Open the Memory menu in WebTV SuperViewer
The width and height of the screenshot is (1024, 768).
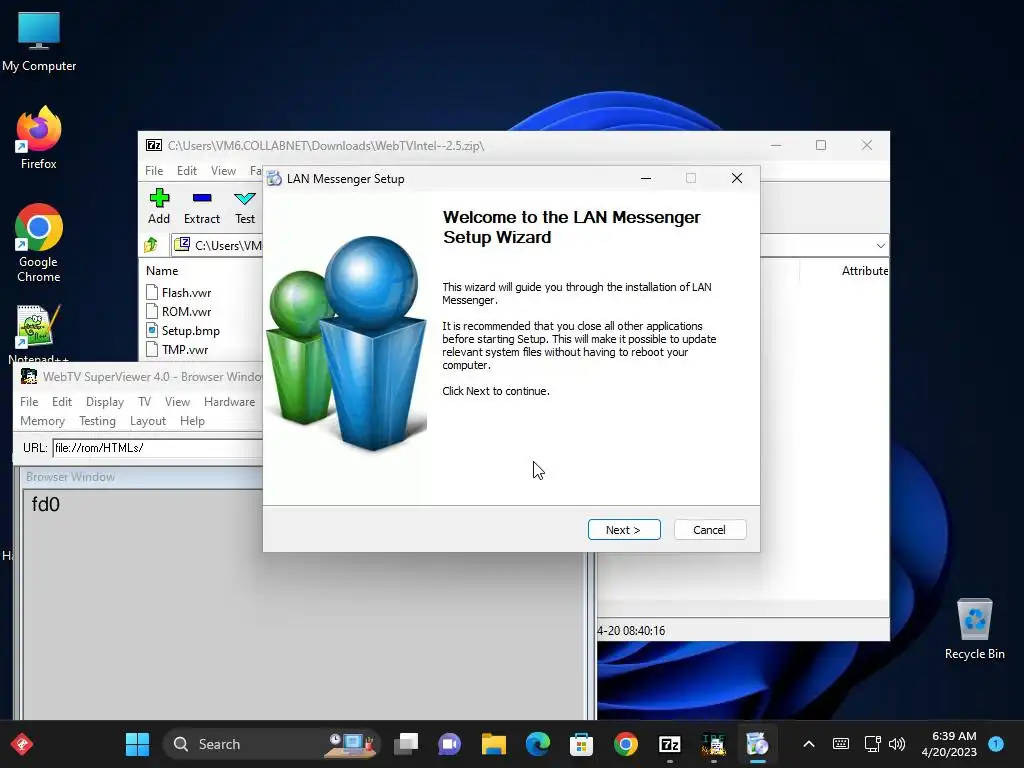pyautogui.click(x=42, y=421)
